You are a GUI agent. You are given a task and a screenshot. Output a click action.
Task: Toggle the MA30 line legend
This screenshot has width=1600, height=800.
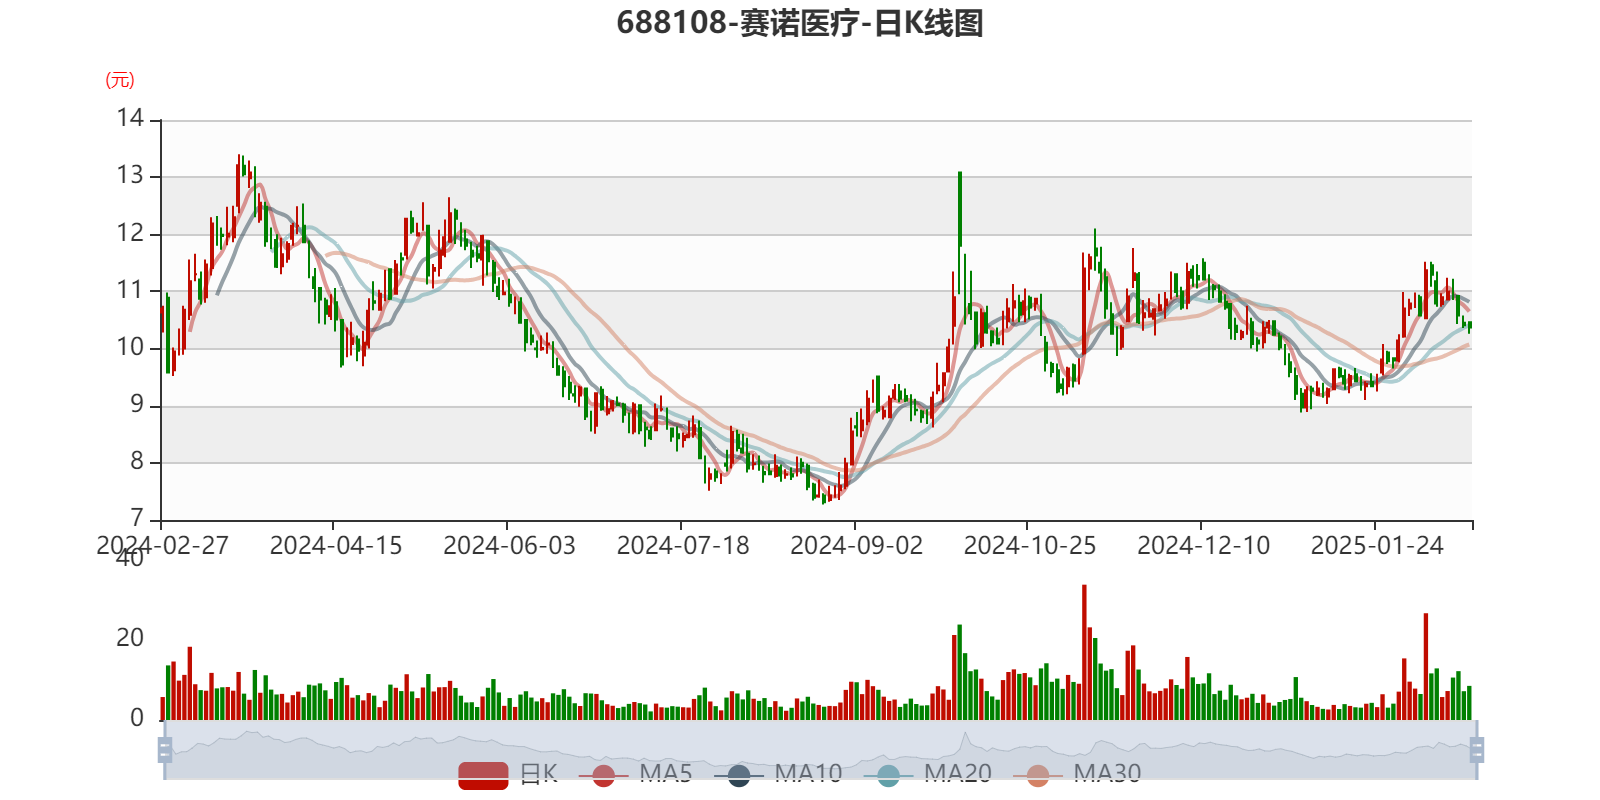click(1077, 774)
